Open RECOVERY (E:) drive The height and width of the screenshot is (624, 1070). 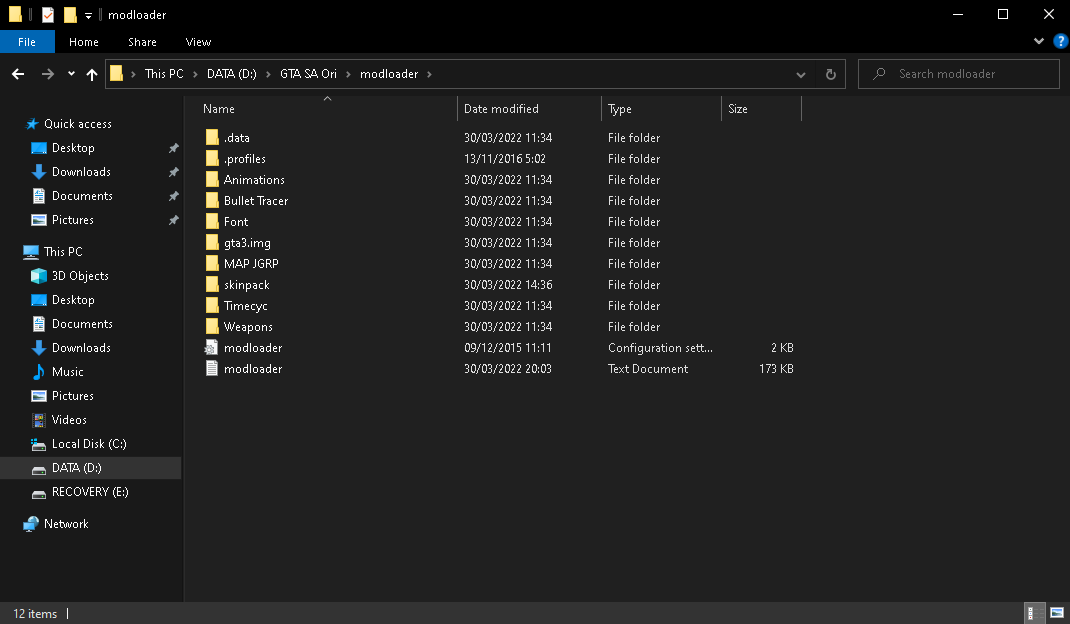coord(90,492)
